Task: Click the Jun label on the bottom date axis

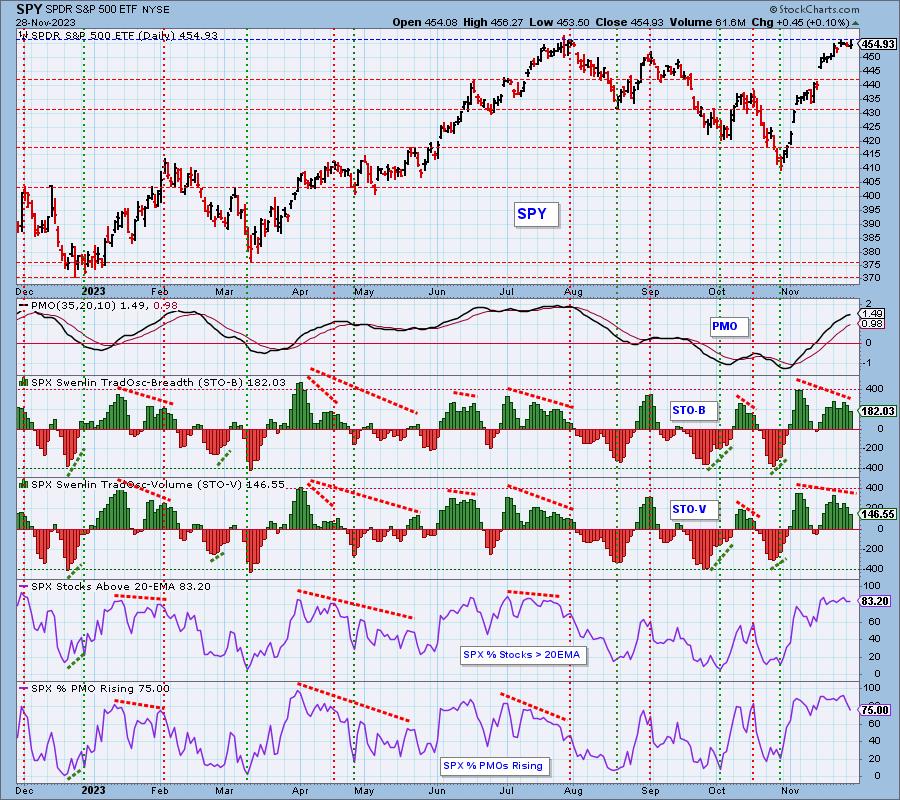Action: coord(437,790)
